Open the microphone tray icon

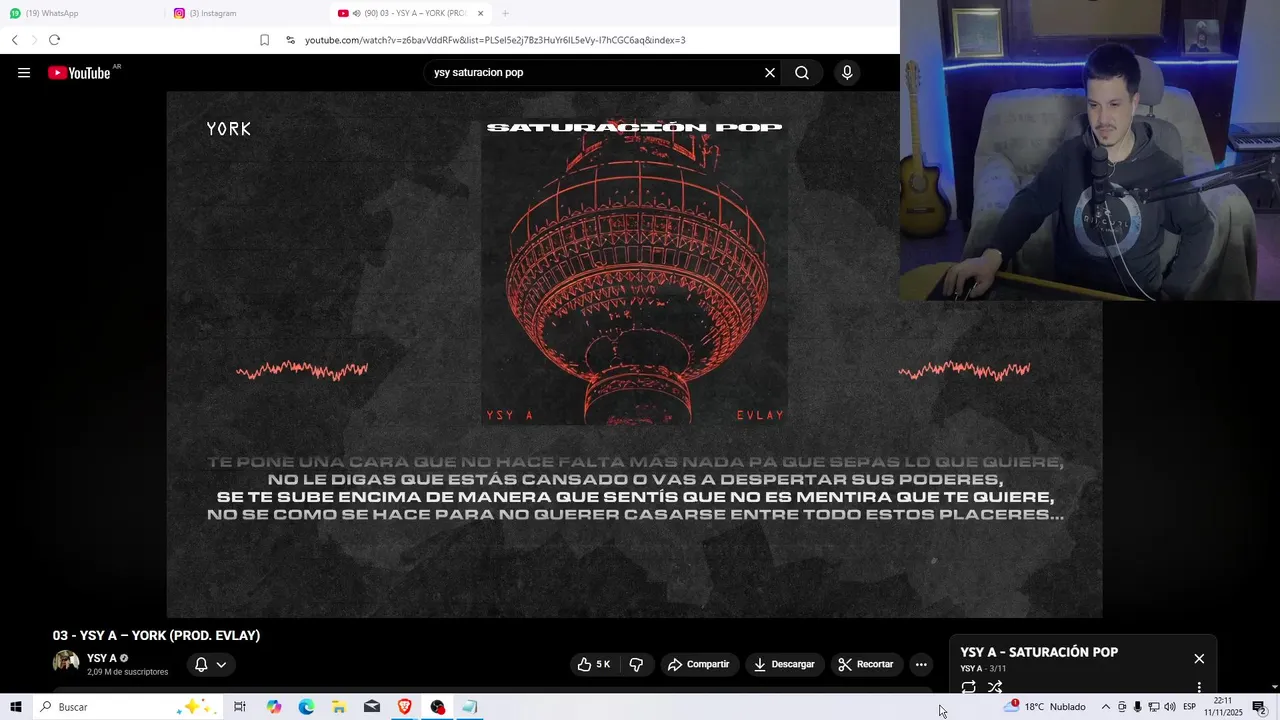tap(1137, 707)
